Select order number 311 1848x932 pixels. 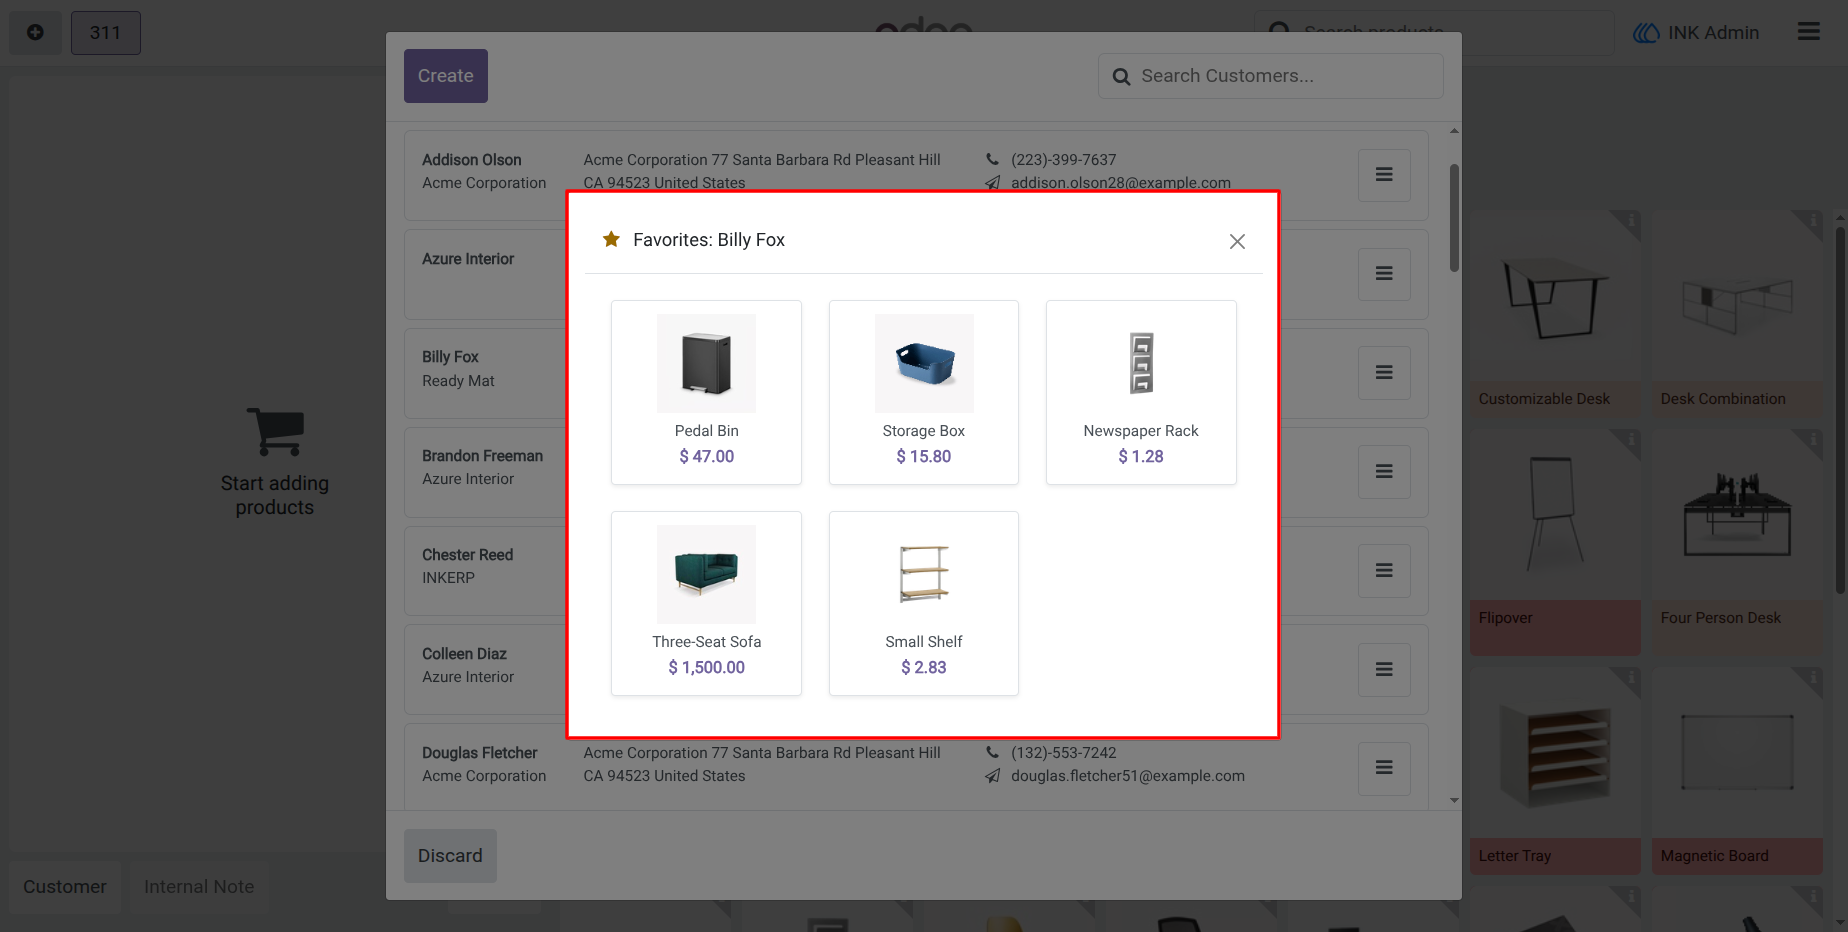point(105,33)
